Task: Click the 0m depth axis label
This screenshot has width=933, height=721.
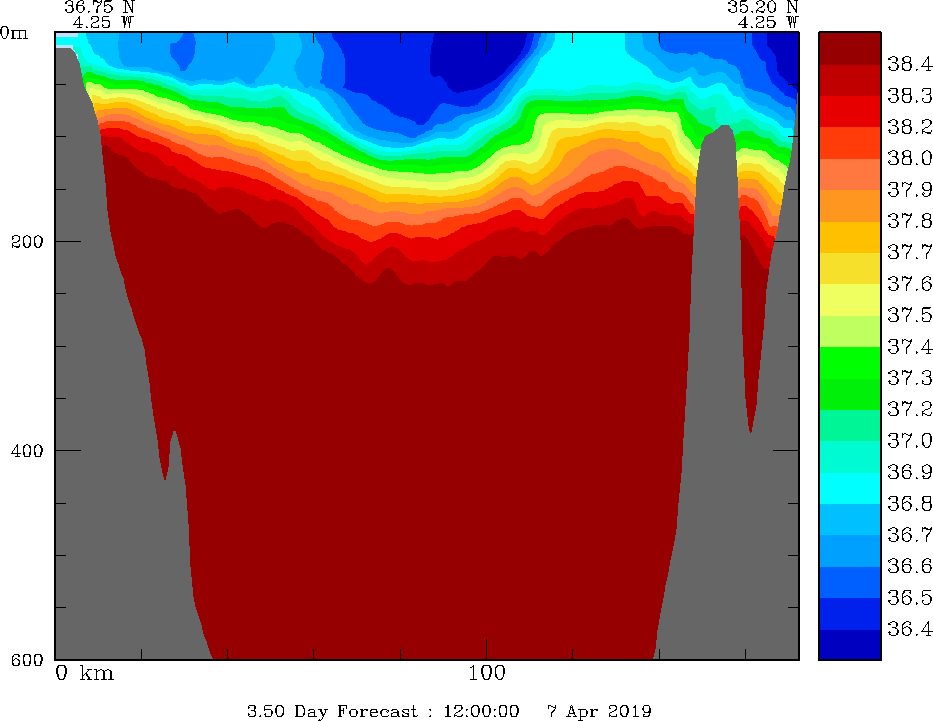Action: point(14,33)
